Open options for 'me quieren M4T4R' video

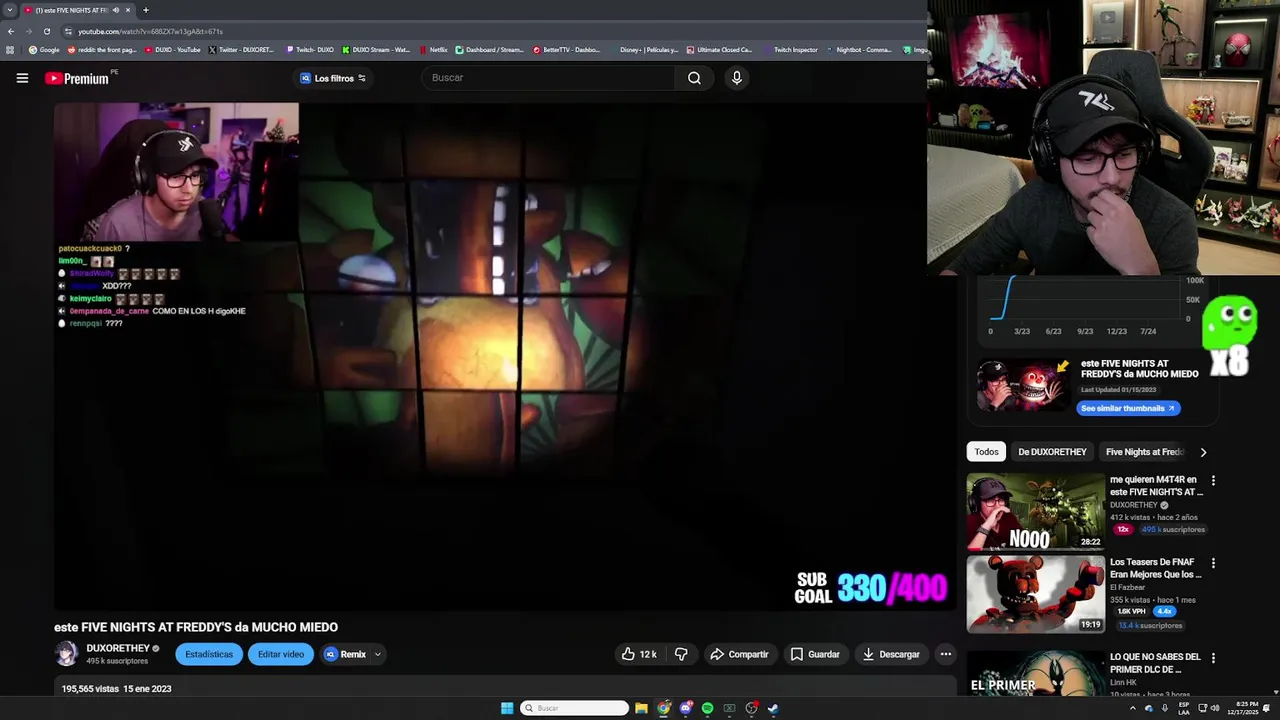(x=1213, y=481)
